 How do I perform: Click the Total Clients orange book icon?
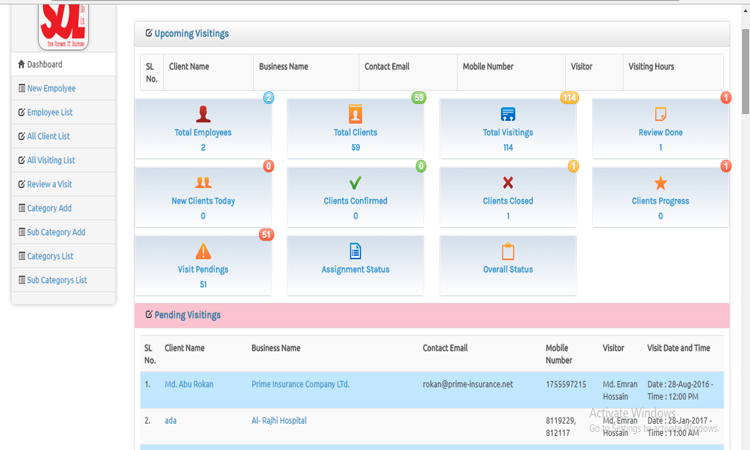click(x=355, y=114)
